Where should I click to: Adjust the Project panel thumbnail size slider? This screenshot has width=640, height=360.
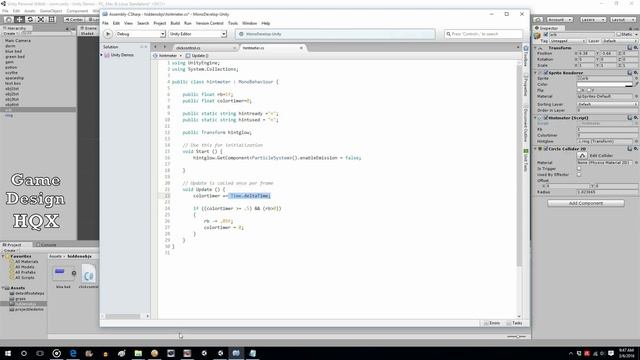pyautogui.click(x=516, y=337)
